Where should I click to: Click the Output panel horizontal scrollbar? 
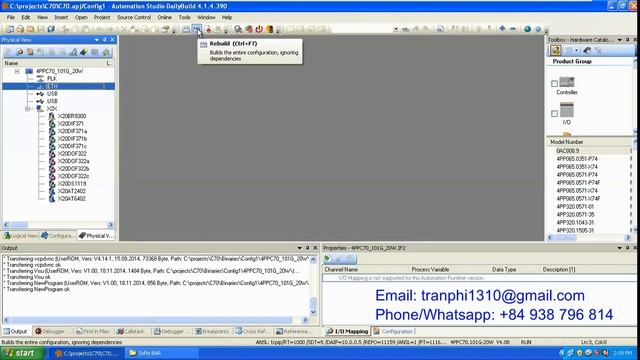(155, 320)
